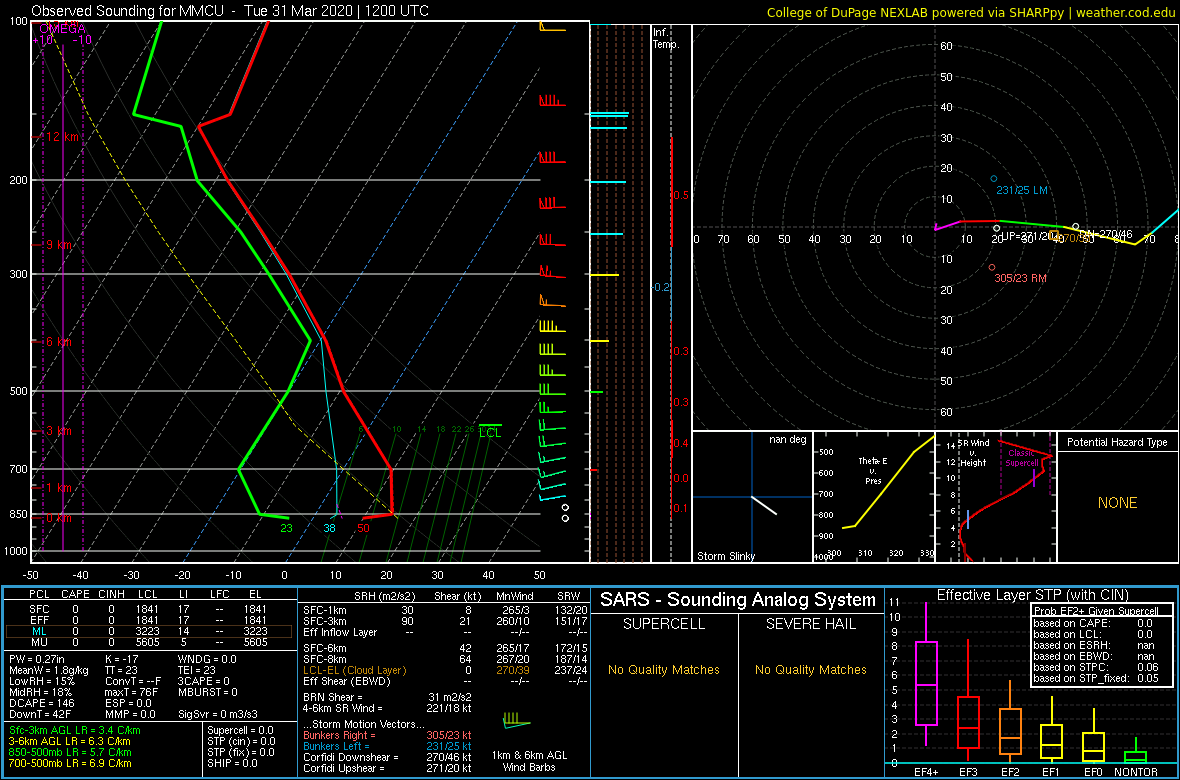Click the yellow Theta-E profile curve
1180x780 pixels.
pyautogui.click(x=889, y=481)
